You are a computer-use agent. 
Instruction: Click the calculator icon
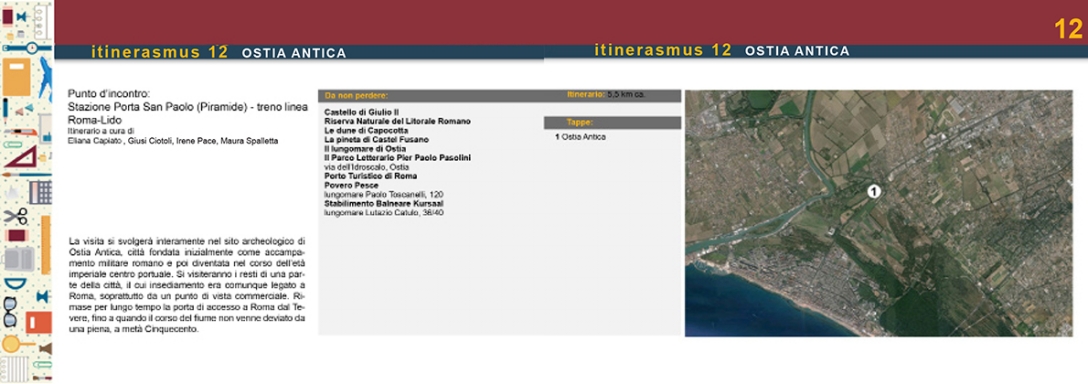pos(41,192)
